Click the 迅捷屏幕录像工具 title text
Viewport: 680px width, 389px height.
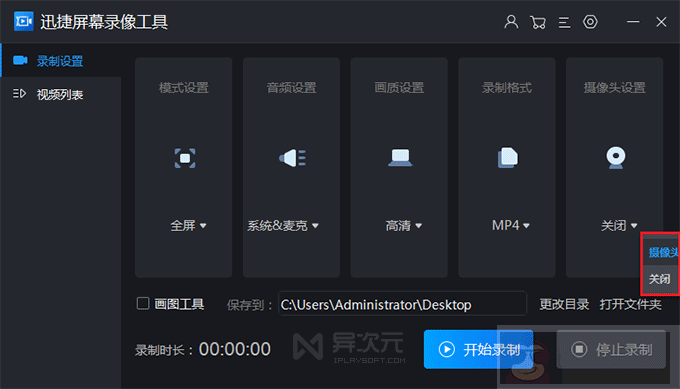click(104, 22)
